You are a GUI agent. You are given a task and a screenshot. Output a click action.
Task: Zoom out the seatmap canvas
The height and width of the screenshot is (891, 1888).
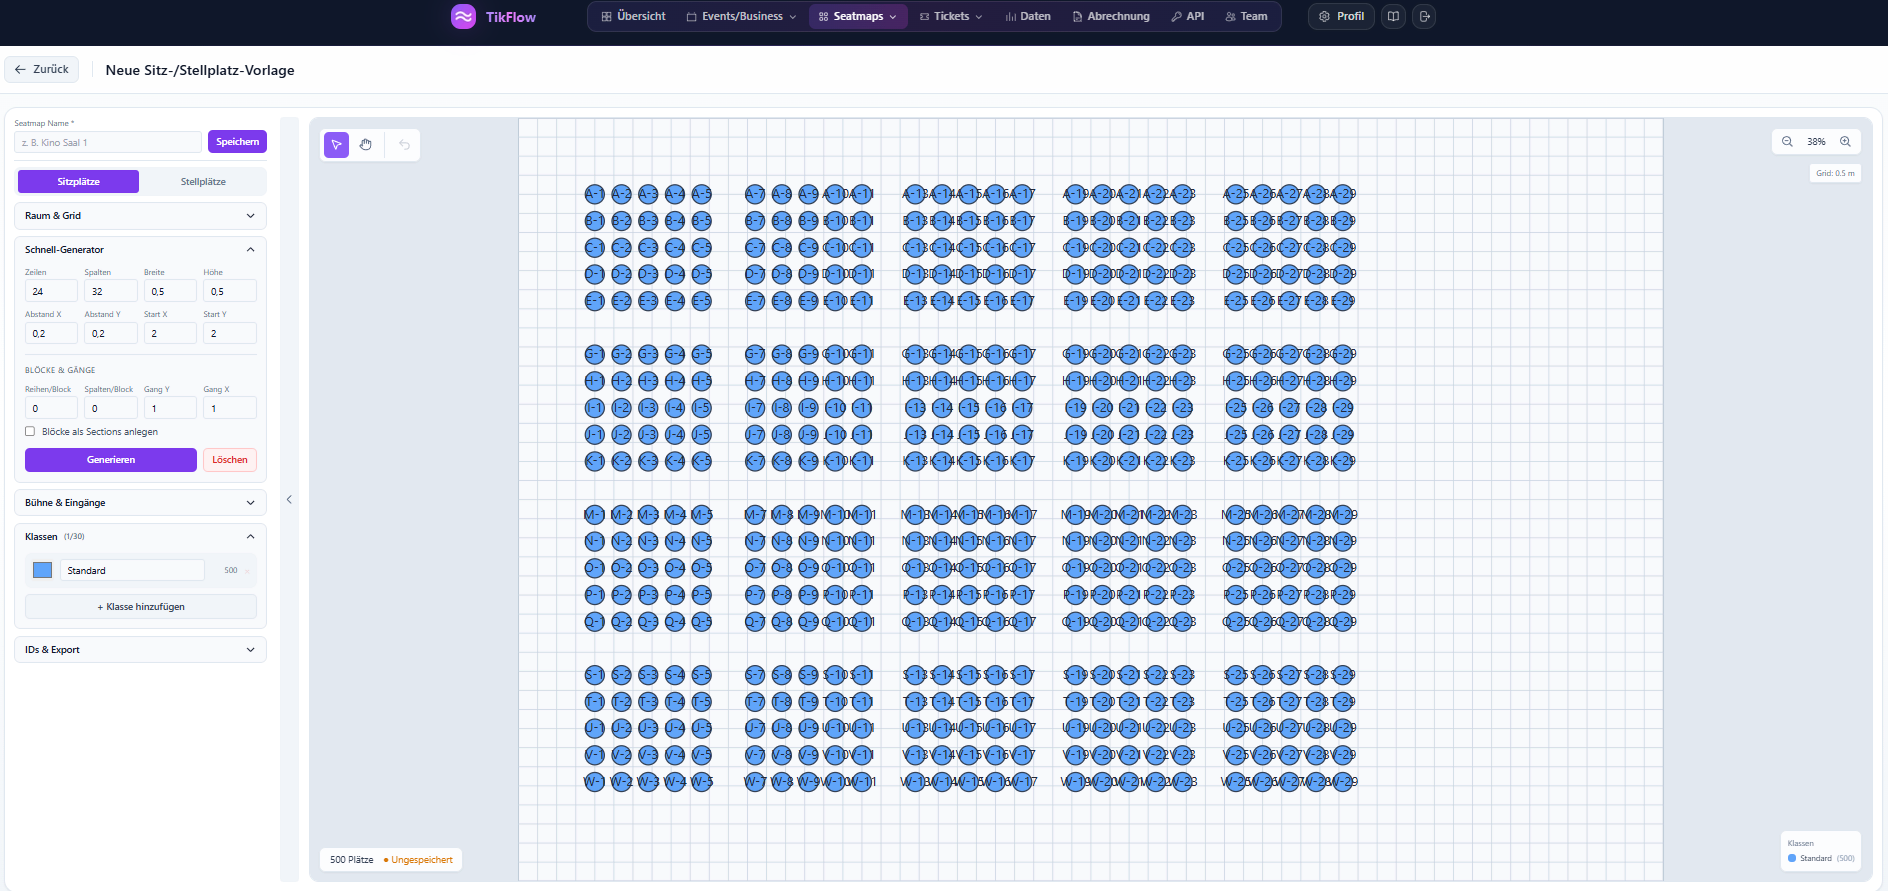tap(1787, 142)
